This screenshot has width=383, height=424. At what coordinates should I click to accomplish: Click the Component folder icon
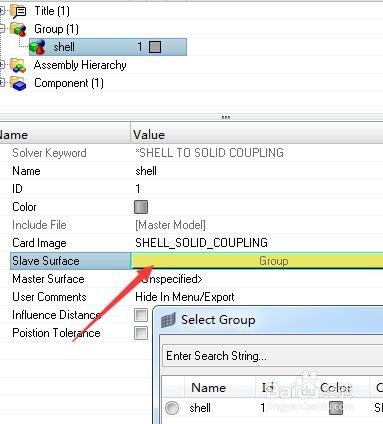pyautogui.click(x=18, y=83)
